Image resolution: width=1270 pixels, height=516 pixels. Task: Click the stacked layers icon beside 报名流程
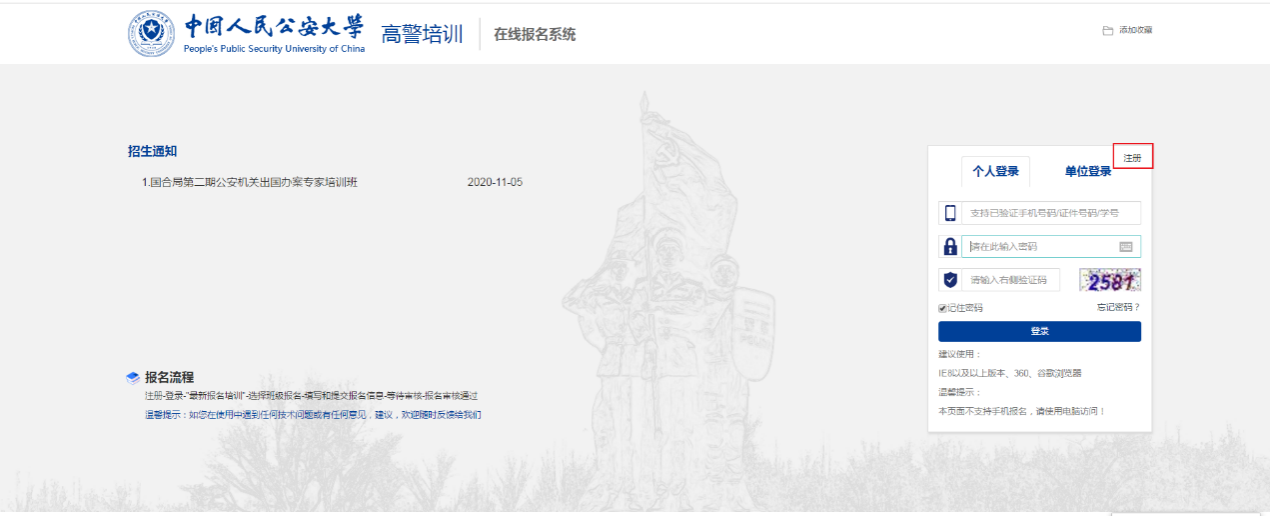point(133,378)
